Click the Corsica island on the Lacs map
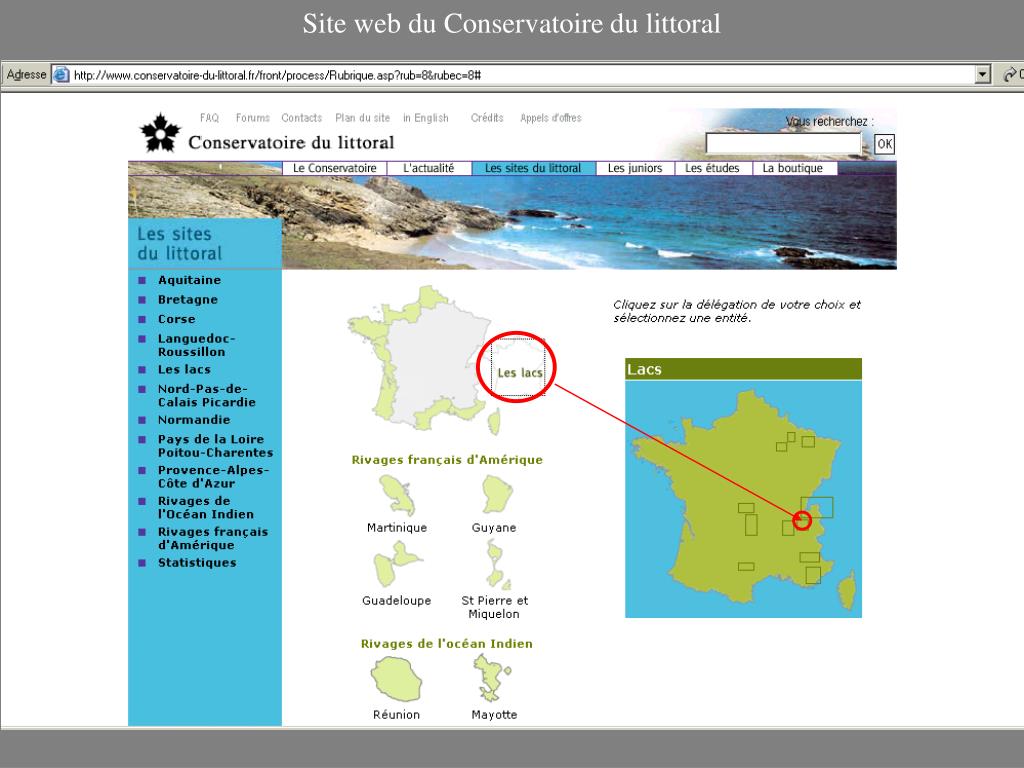The height and width of the screenshot is (768, 1024). point(847,590)
